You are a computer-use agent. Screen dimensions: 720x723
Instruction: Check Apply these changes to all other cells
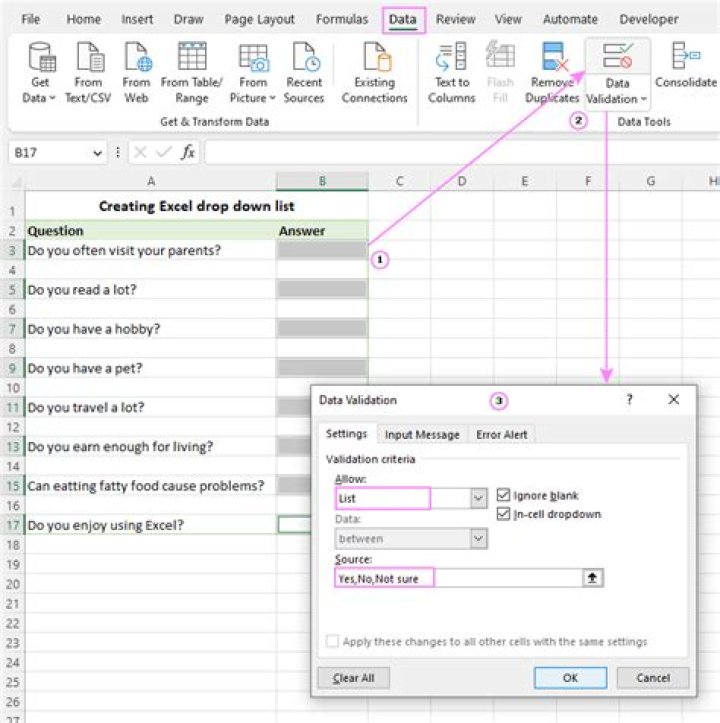(x=332, y=642)
